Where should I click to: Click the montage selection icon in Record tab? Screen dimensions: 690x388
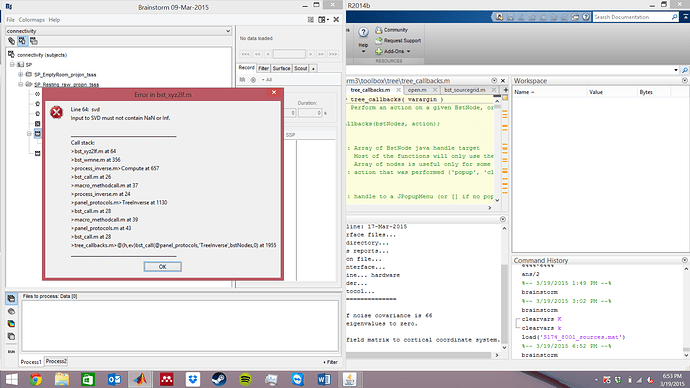(x=242, y=80)
